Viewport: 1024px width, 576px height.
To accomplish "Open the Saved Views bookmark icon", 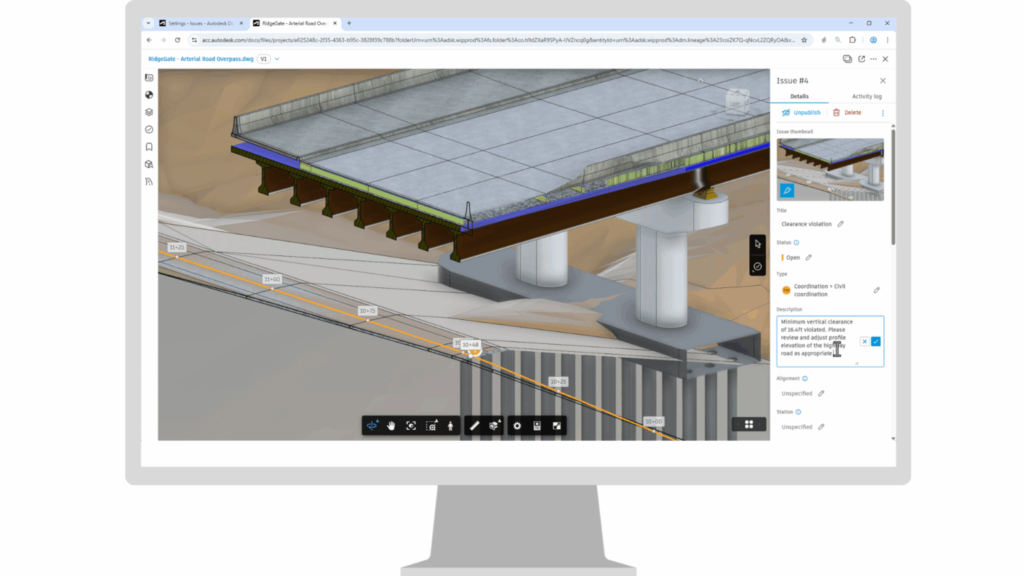I will coord(148,145).
